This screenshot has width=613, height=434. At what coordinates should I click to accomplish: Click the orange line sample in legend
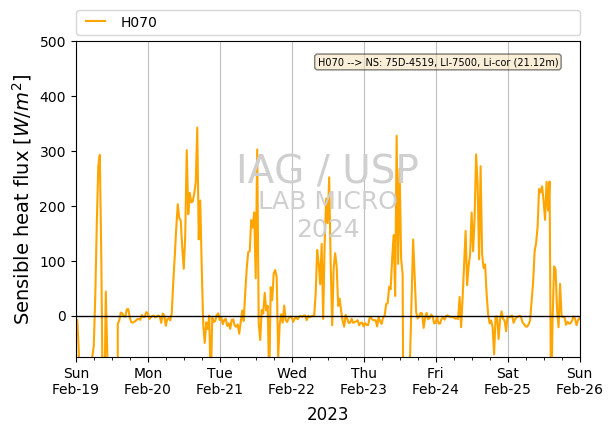(x=96, y=22)
